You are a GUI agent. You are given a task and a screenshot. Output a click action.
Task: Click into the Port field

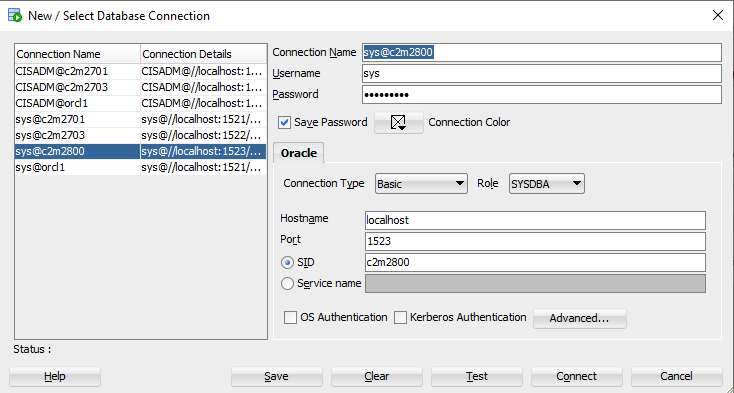(535, 241)
